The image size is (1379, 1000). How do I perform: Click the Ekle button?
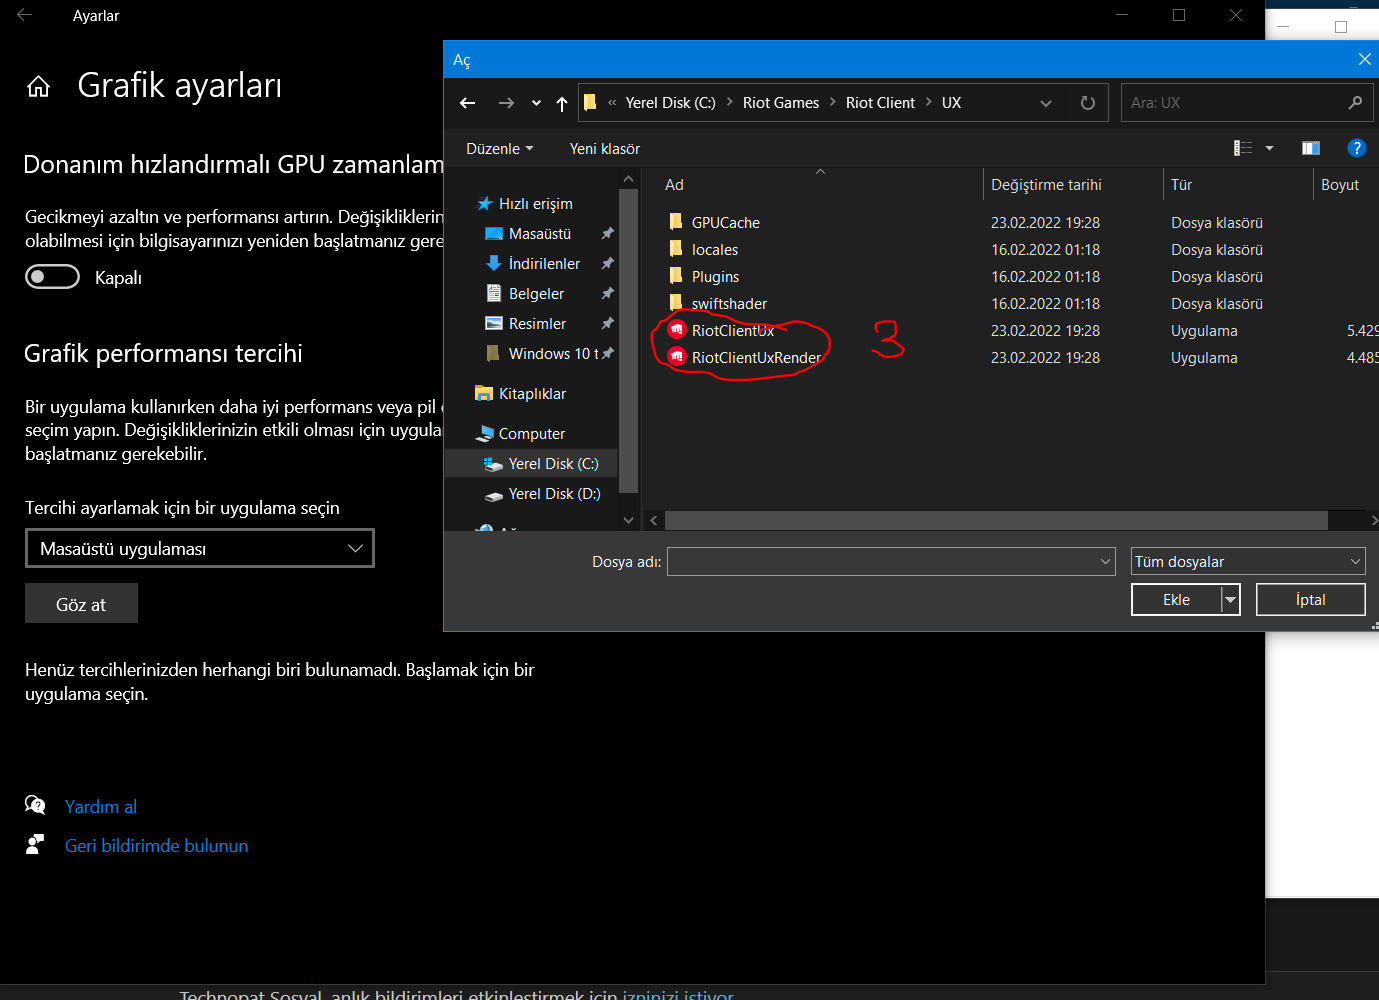click(x=1176, y=600)
